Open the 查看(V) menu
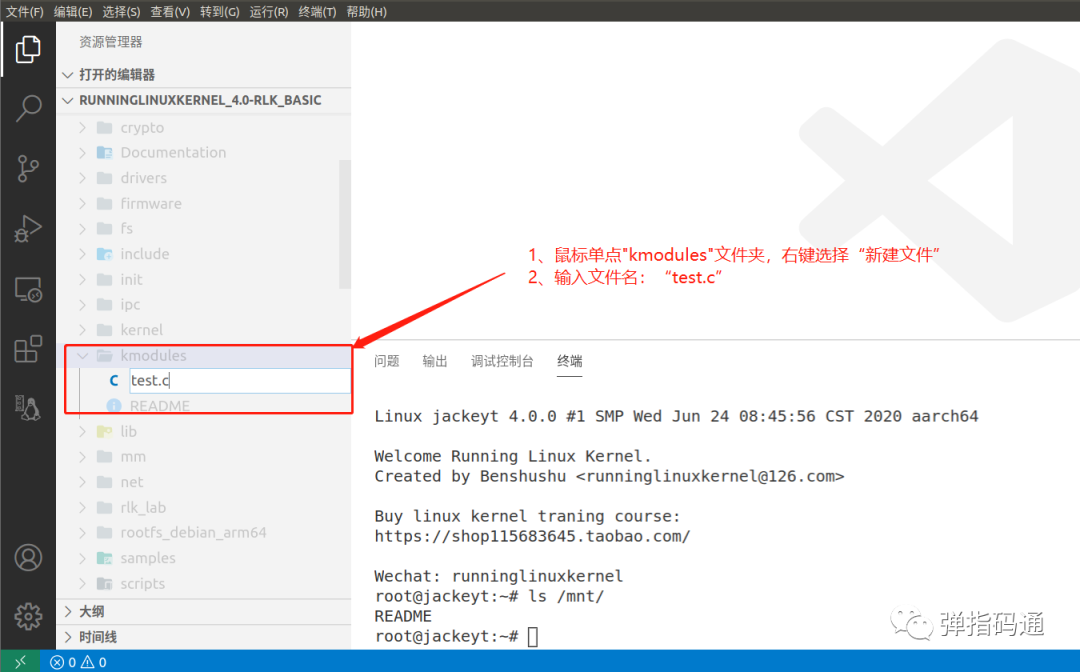Viewport: 1080px width, 672px height. [170, 12]
